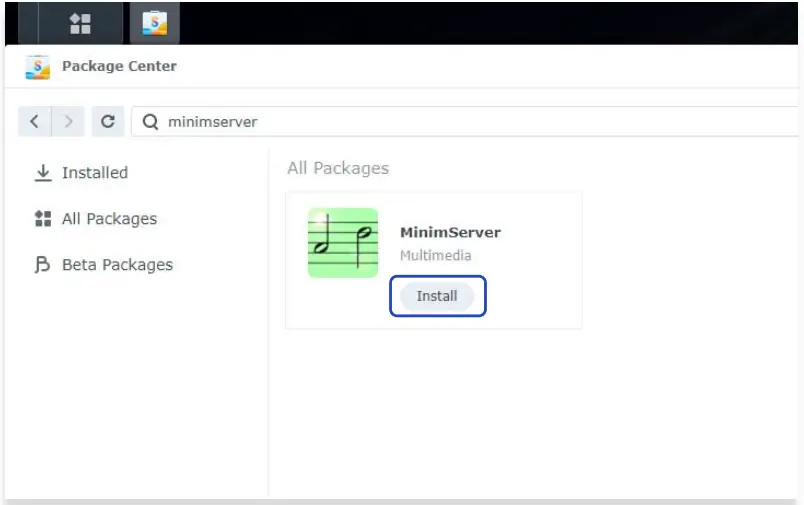Go back with the left arrow
Image resolution: width=804 pixels, height=505 pixels.
tap(34, 122)
